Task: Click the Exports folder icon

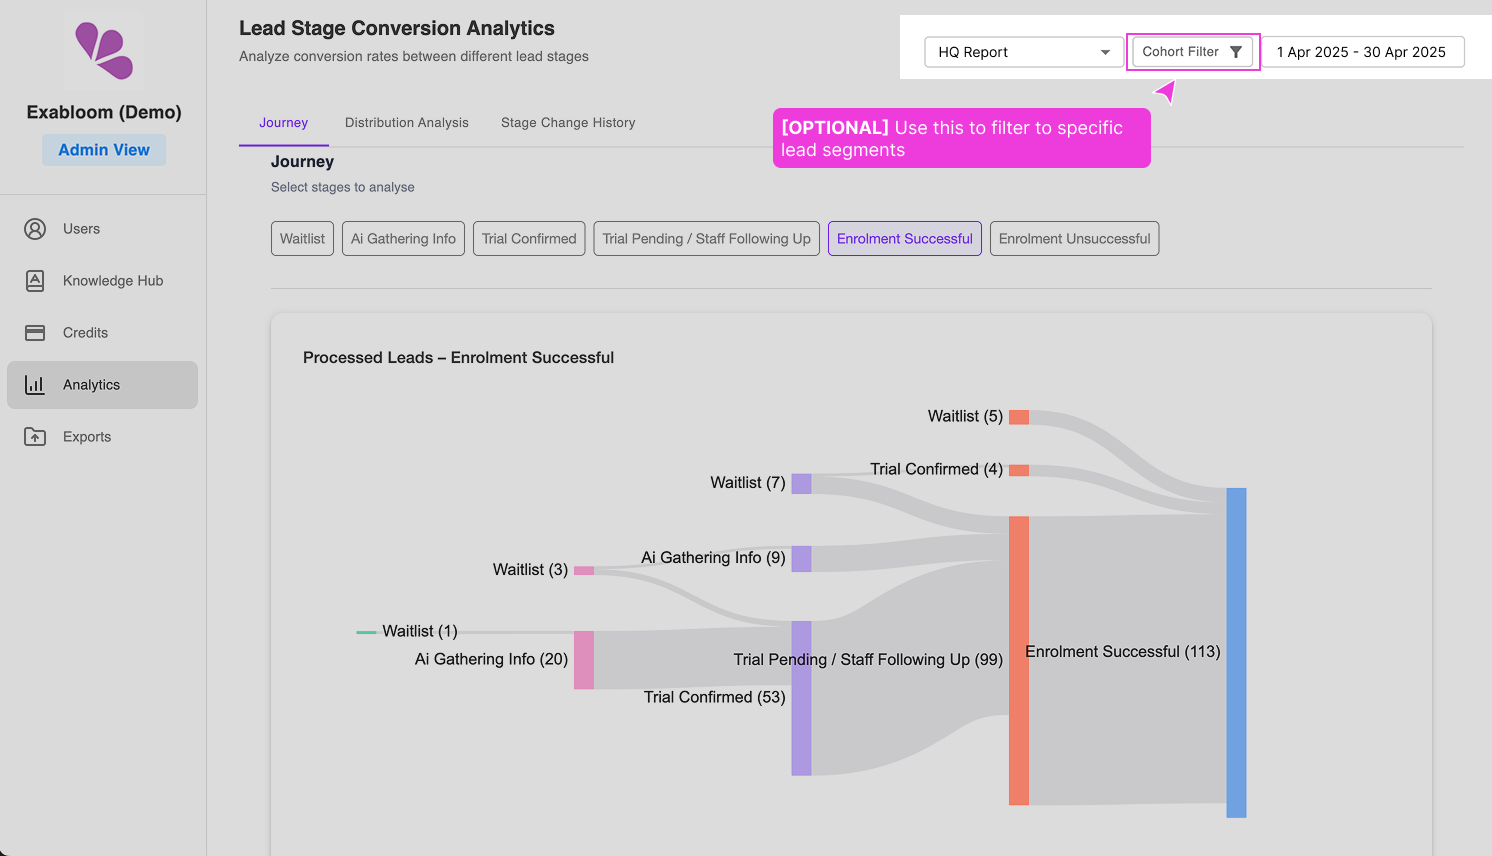Action: pos(35,437)
